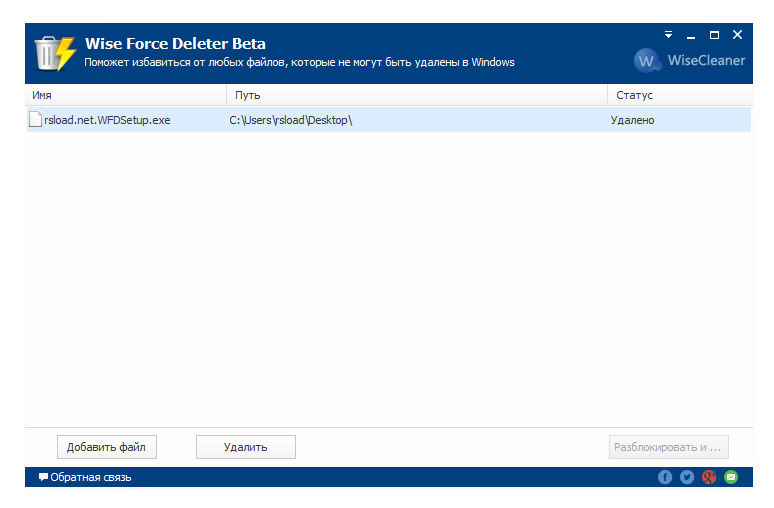Open the Google Plus share icon
Viewport: 774px width, 508px height.
pos(709,477)
